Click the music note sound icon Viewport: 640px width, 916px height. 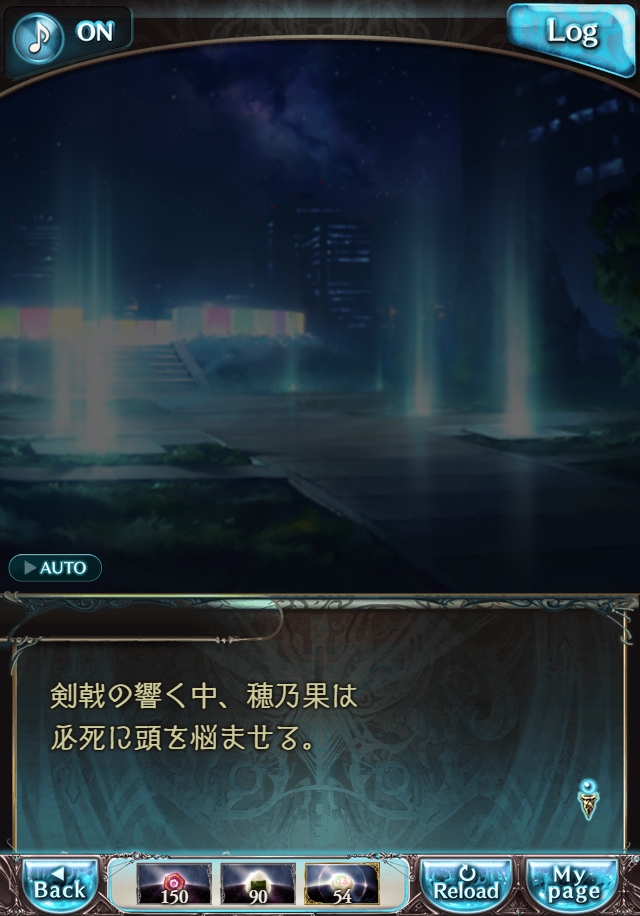[x=37, y=37]
